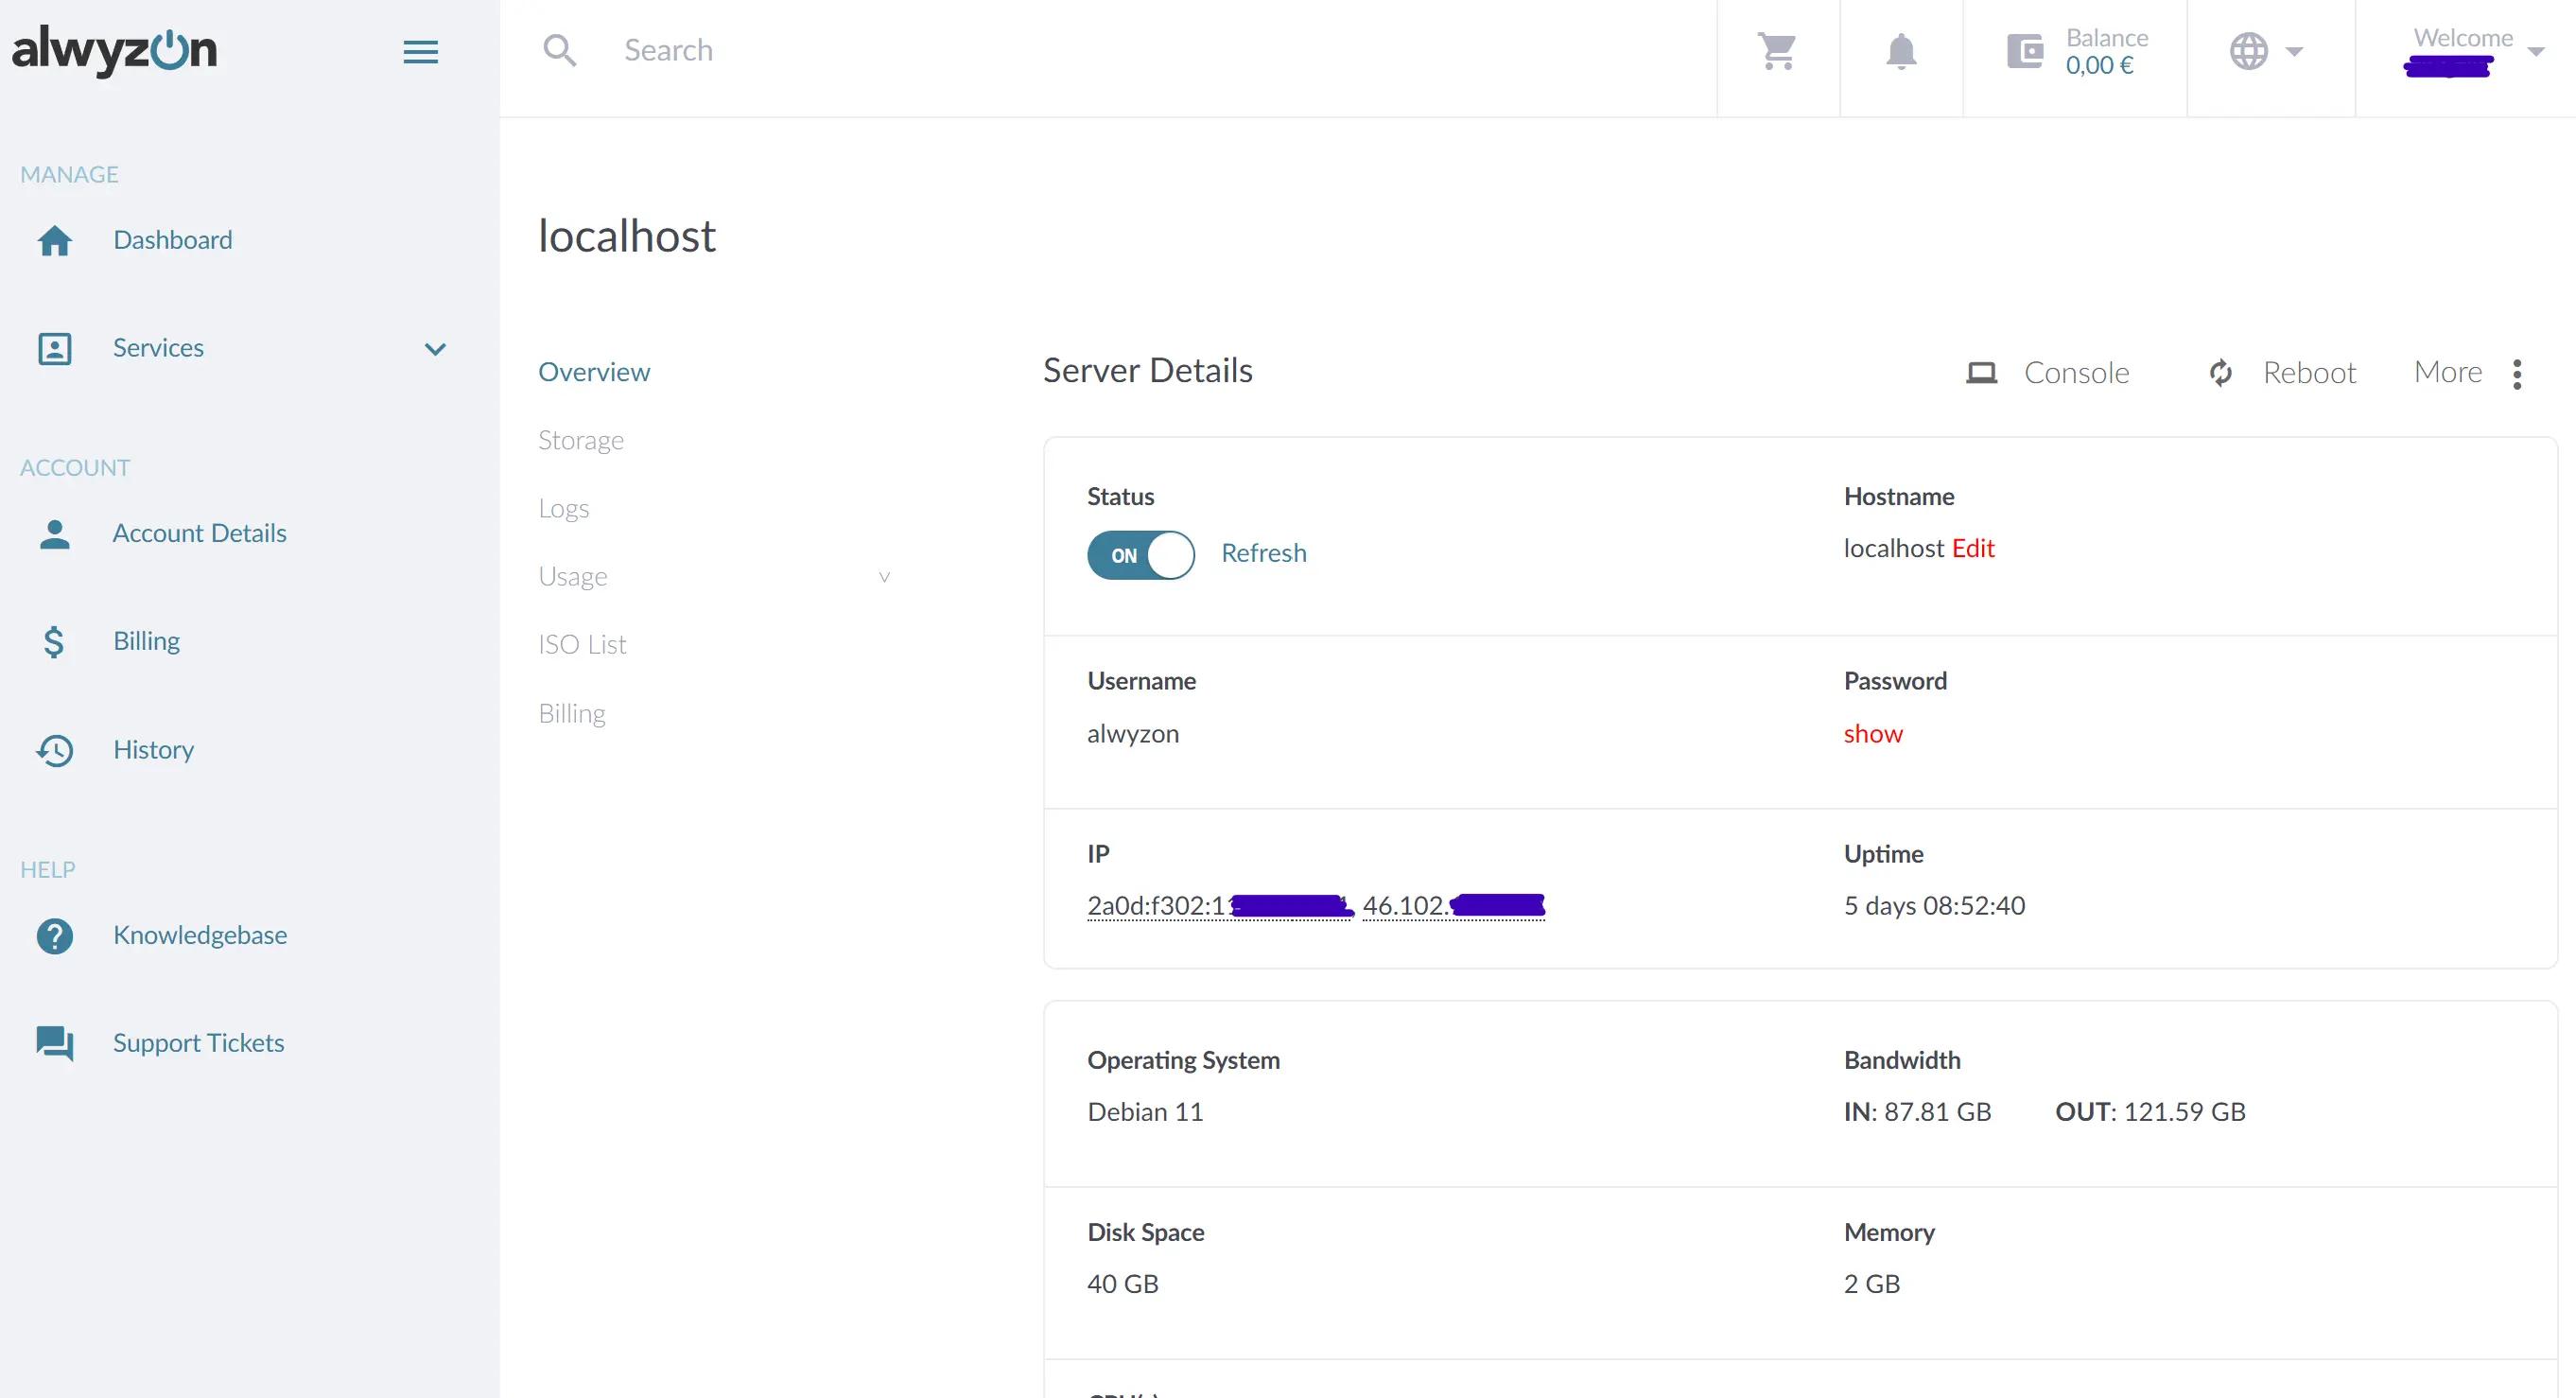The image size is (2576, 1398).
Task: Edit the hostname
Action: click(x=1972, y=548)
